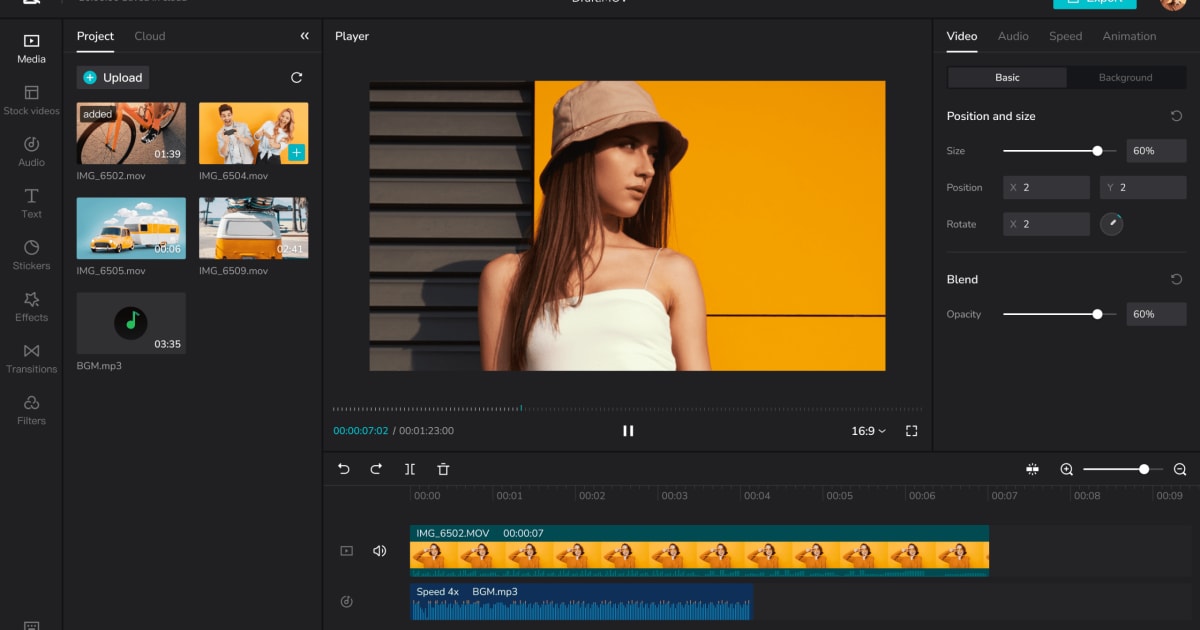This screenshot has height=630, width=1200.
Task: Undo the last edit
Action: [345, 468]
